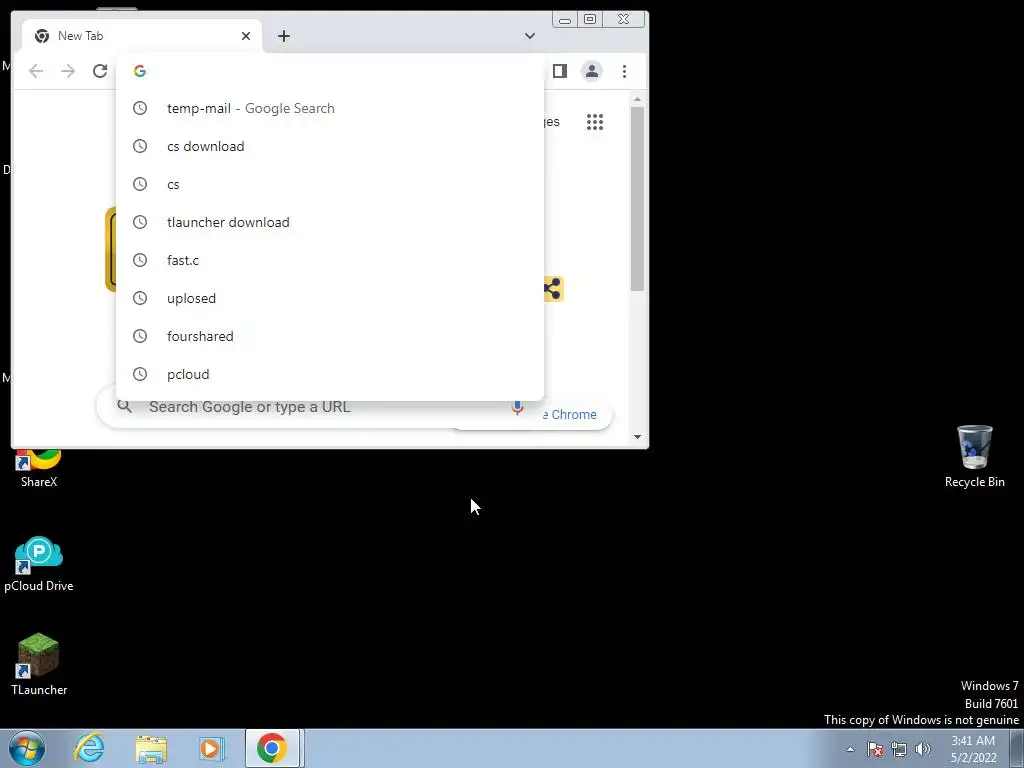Click the Chrome link button
The width and height of the screenshot is (1024, 768).
[x=569, y=415]
